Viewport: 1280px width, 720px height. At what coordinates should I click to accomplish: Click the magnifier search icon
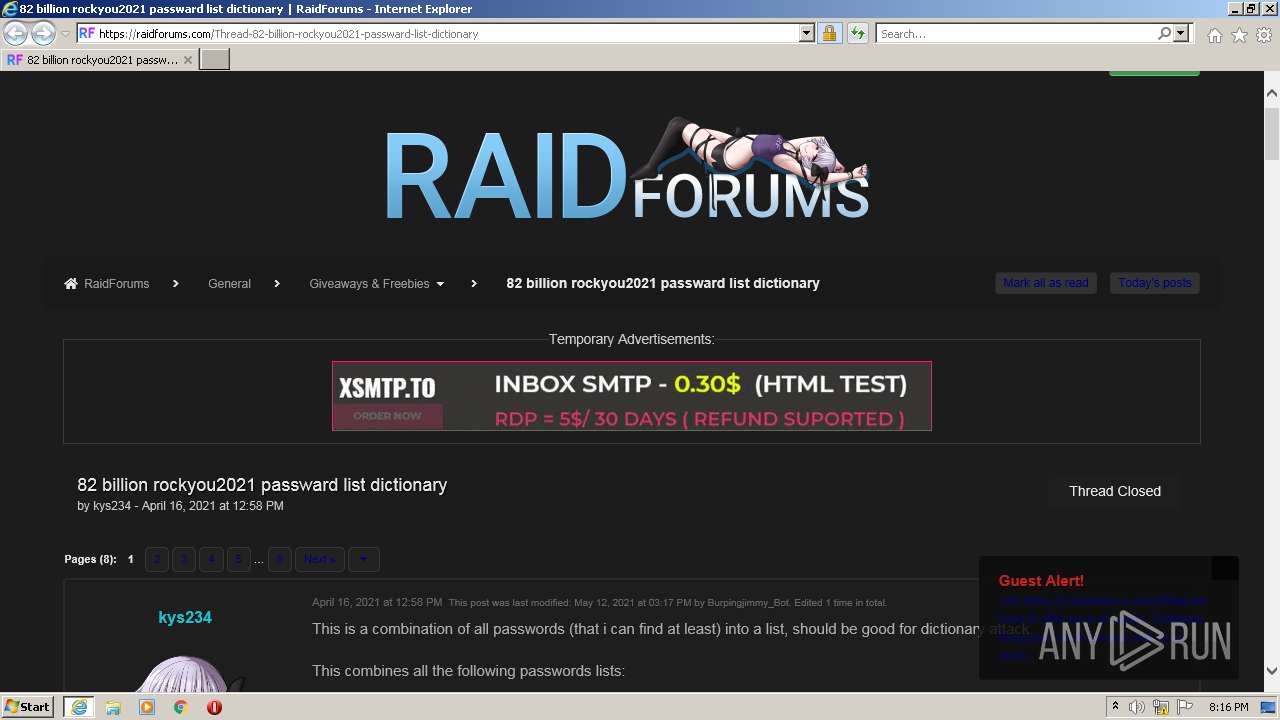click(x=1164, y=33)
